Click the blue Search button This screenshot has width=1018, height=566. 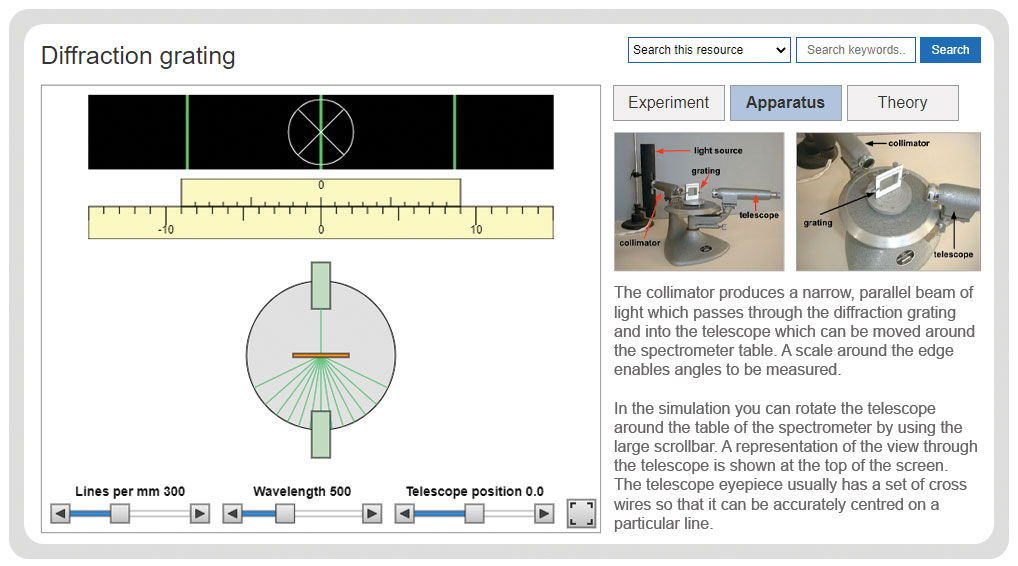click(950, 50)
